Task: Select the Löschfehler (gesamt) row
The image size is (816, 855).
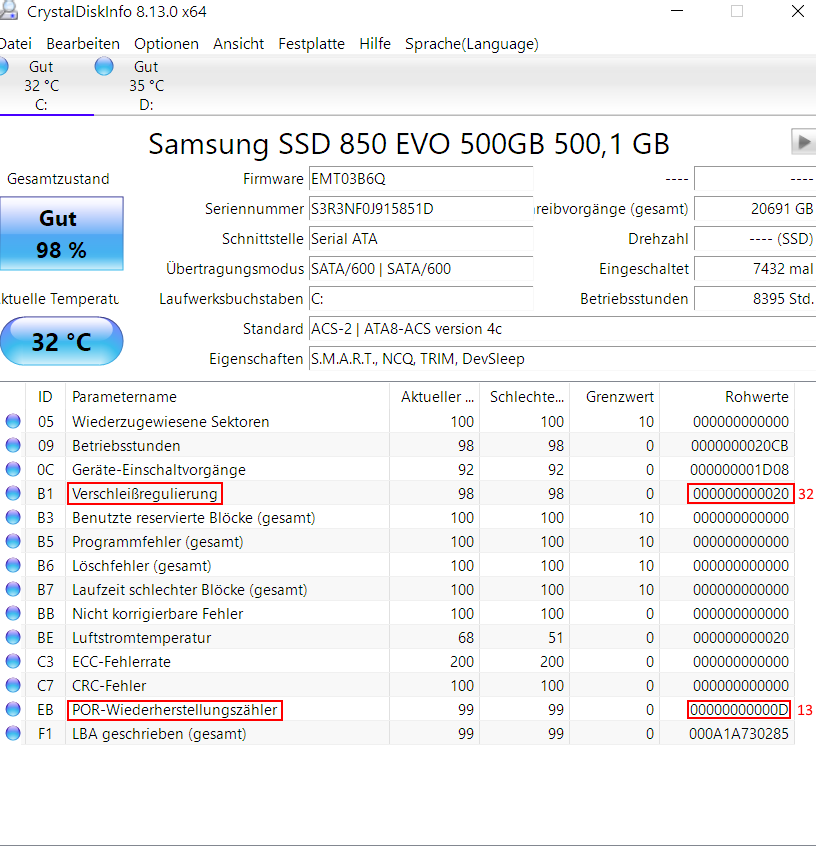Action: point(397,565)
